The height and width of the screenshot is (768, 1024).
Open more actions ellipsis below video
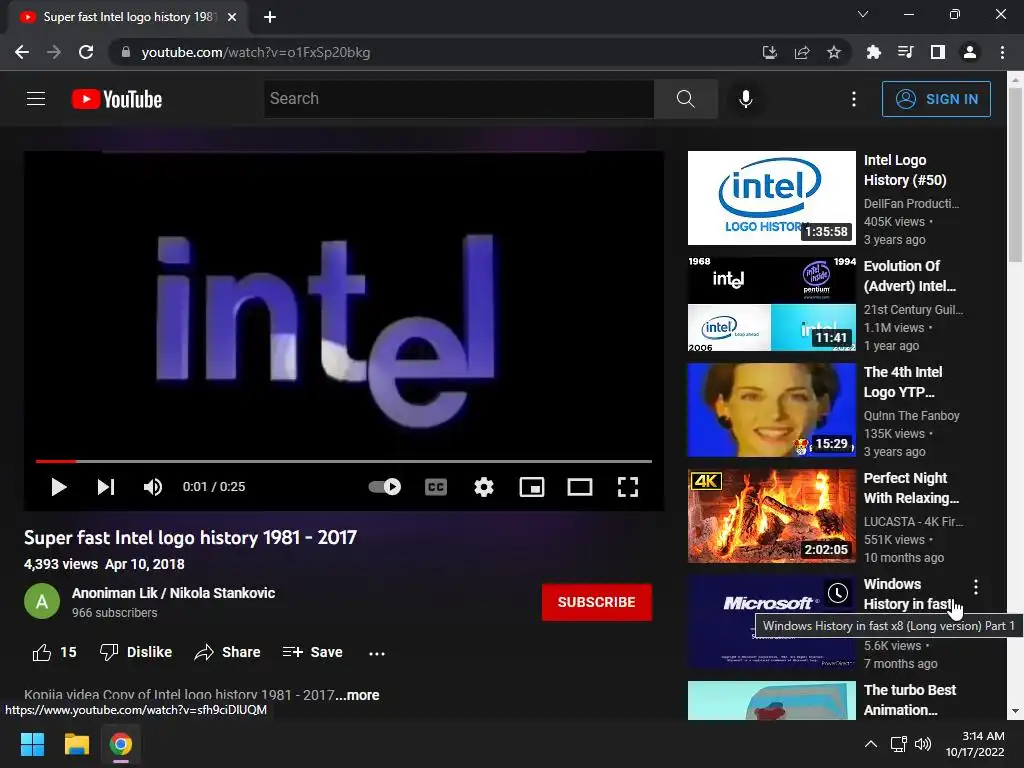click(x=377, y=652)
